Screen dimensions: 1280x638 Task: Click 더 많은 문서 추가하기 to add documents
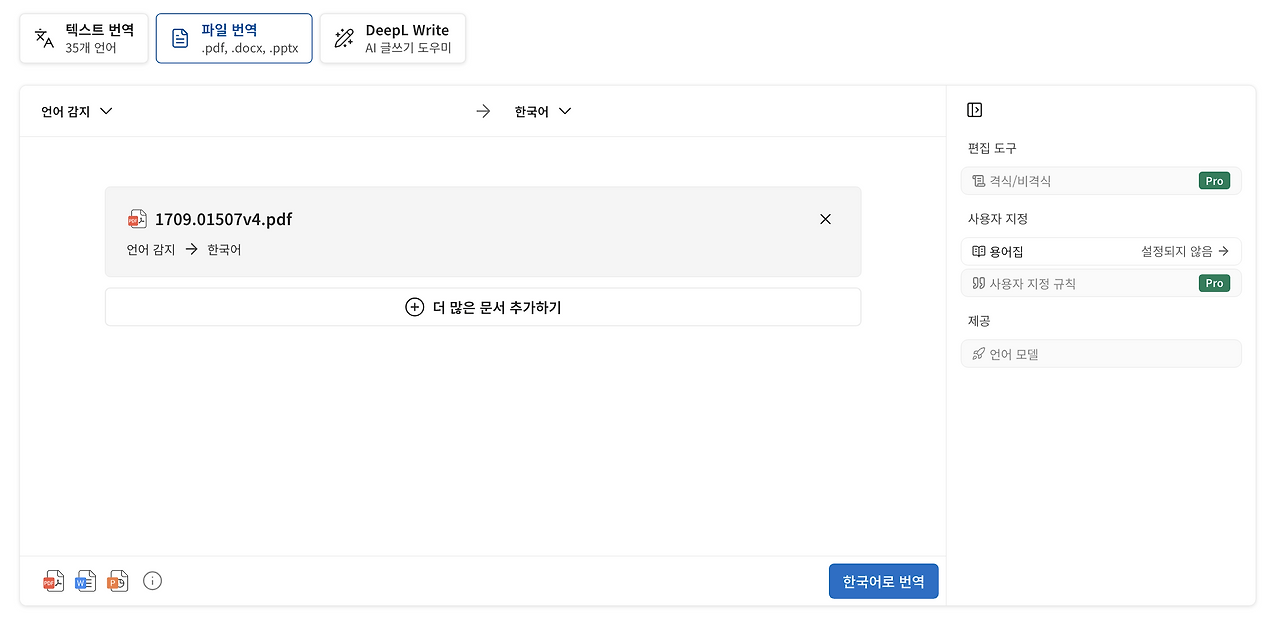(x=483, y=307)
